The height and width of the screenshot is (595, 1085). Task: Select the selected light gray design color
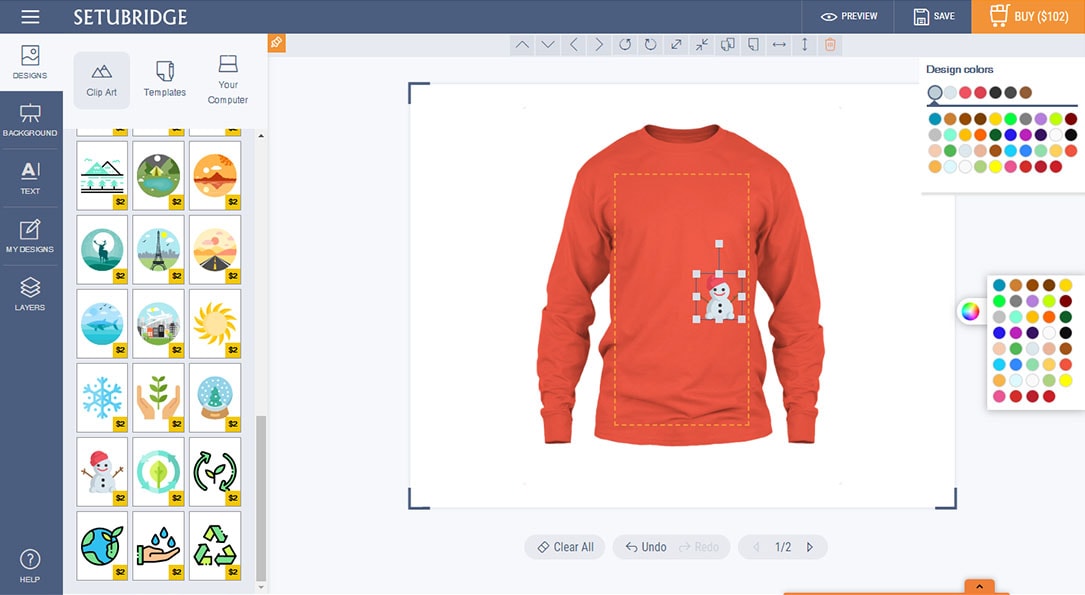pyautogui.click(x=935, y=93)
